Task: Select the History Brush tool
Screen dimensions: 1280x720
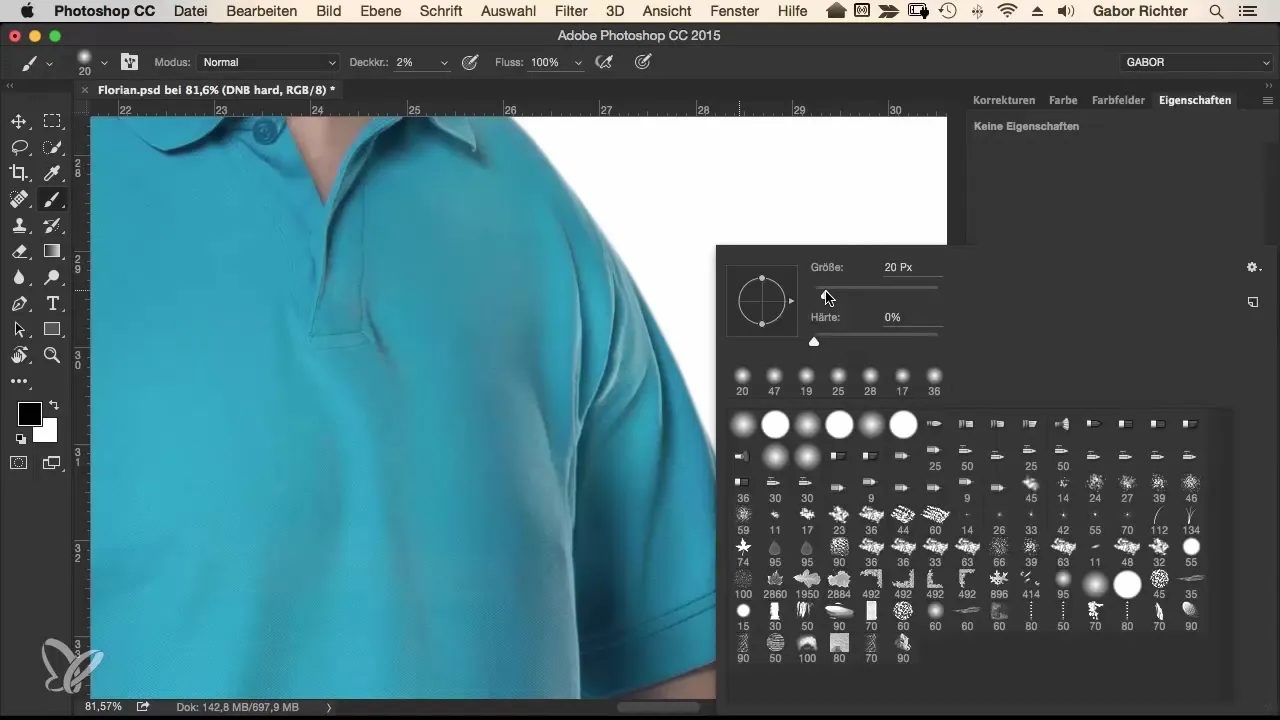Action: pyautogui.click(x=52, y=226)
